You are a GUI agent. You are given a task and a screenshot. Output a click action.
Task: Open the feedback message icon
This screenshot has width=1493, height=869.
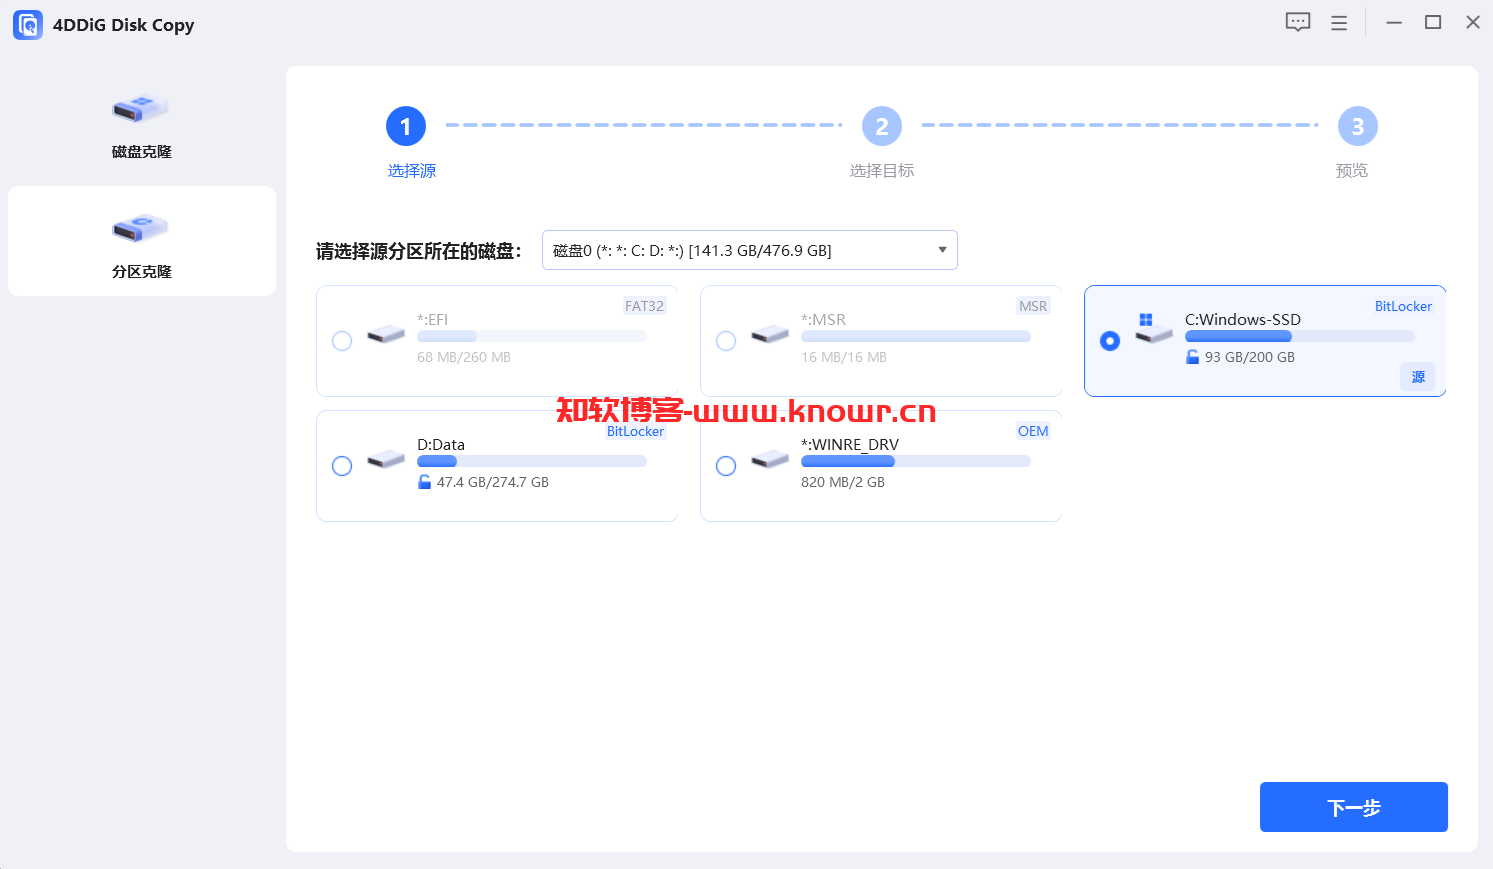pyautogui.click(x=1298, y=23)
